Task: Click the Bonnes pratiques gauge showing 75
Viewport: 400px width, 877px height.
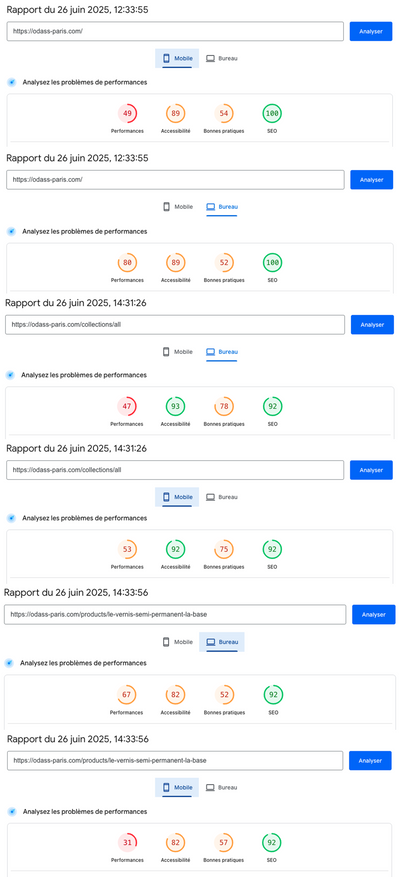Action: (224, 549)
